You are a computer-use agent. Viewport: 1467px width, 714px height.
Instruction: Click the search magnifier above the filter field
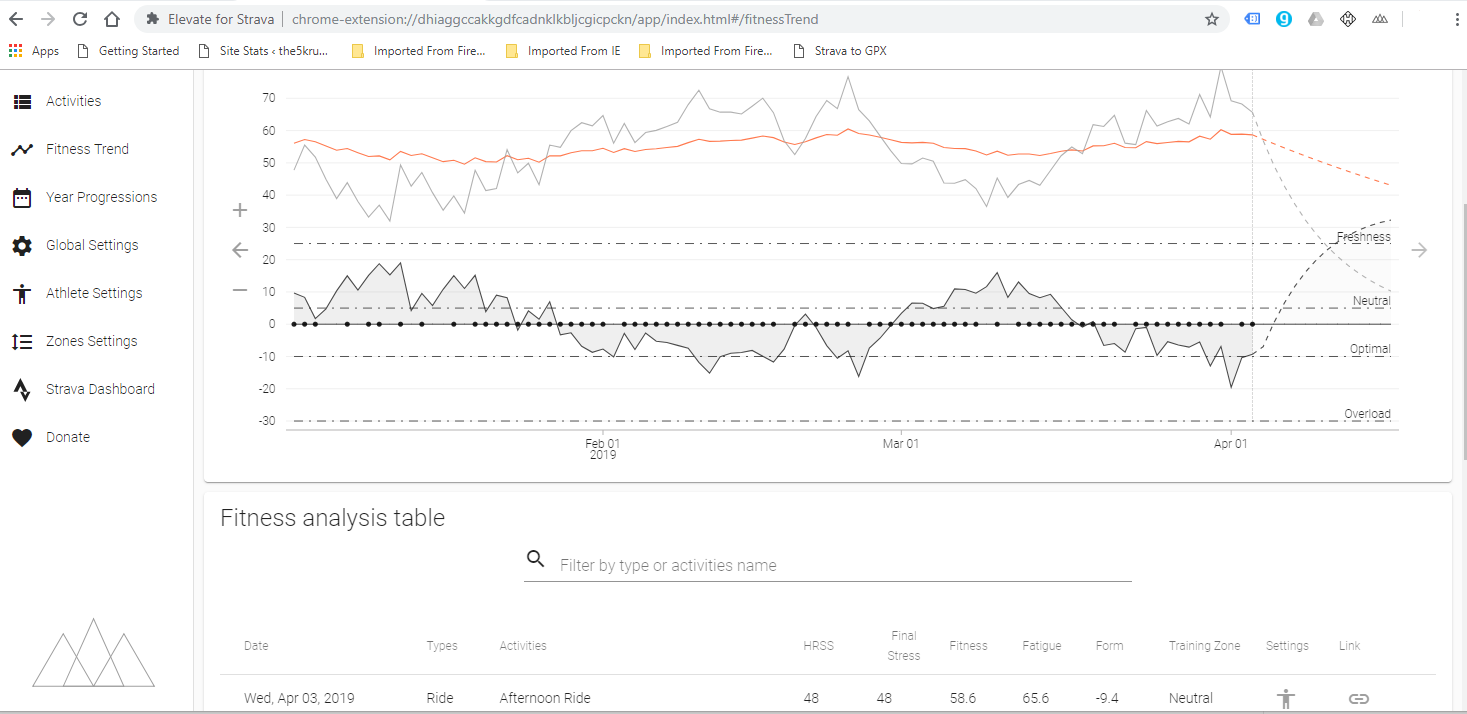536,558
